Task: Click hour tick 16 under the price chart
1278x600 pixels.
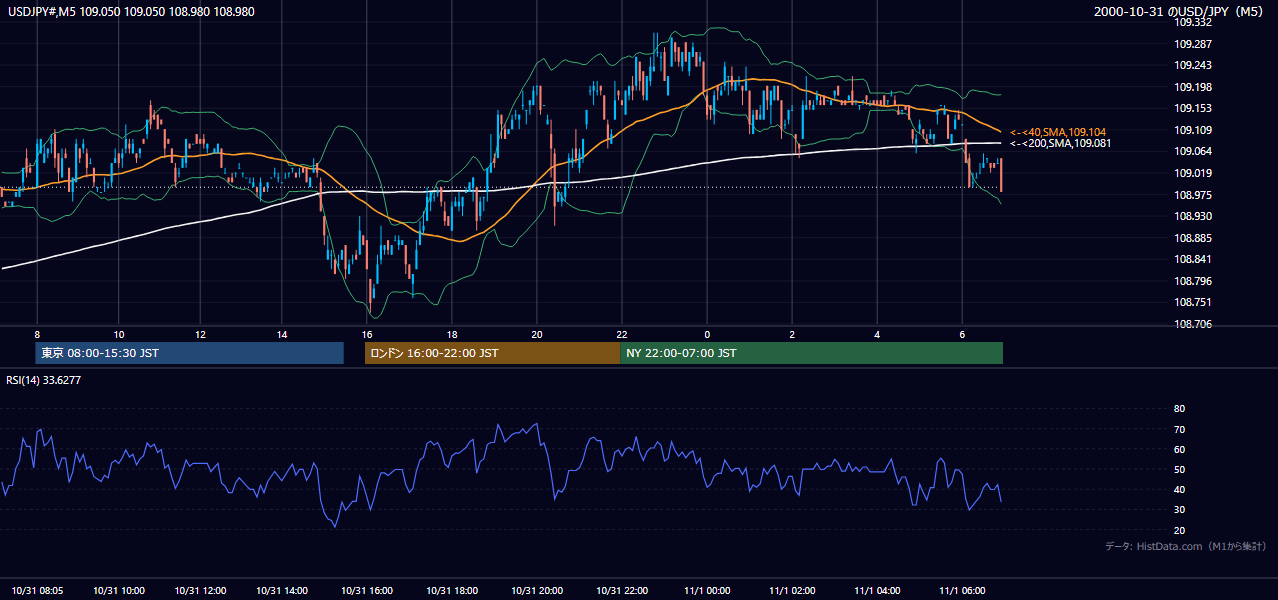Action: pyautogui.click(x=368, y=335)
